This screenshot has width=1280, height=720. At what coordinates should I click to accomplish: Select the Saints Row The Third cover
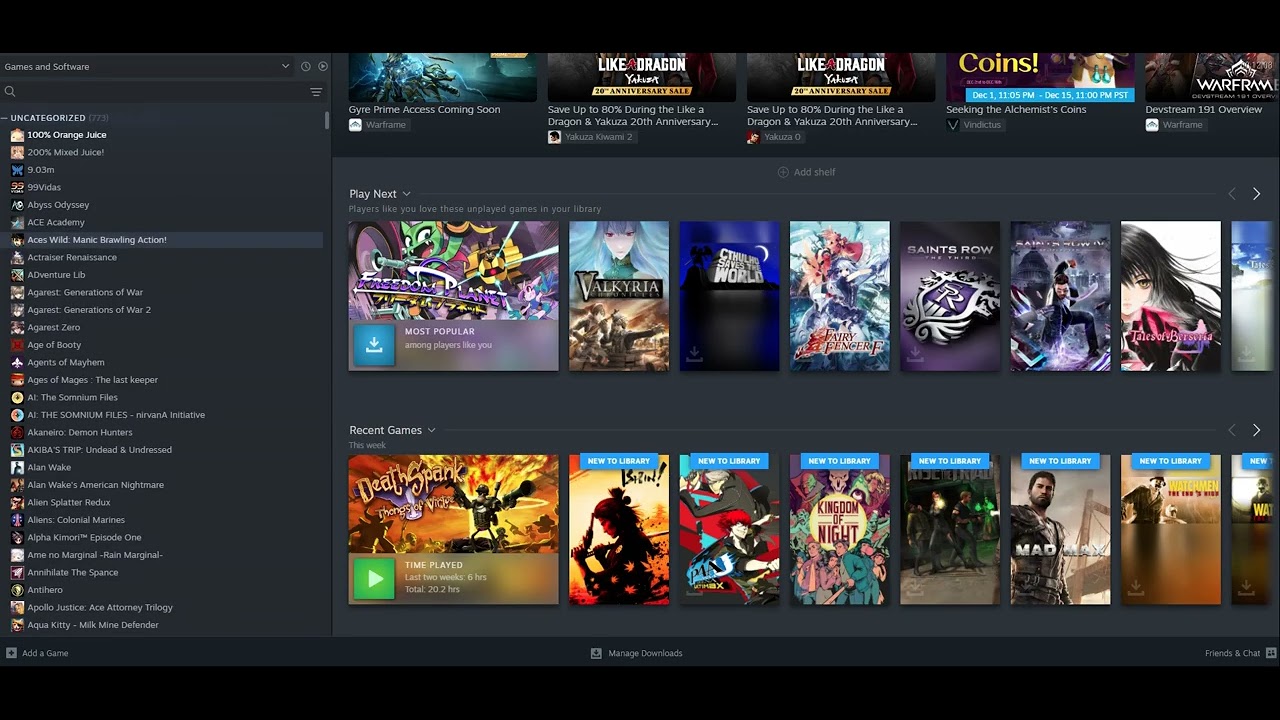[950, 296]
